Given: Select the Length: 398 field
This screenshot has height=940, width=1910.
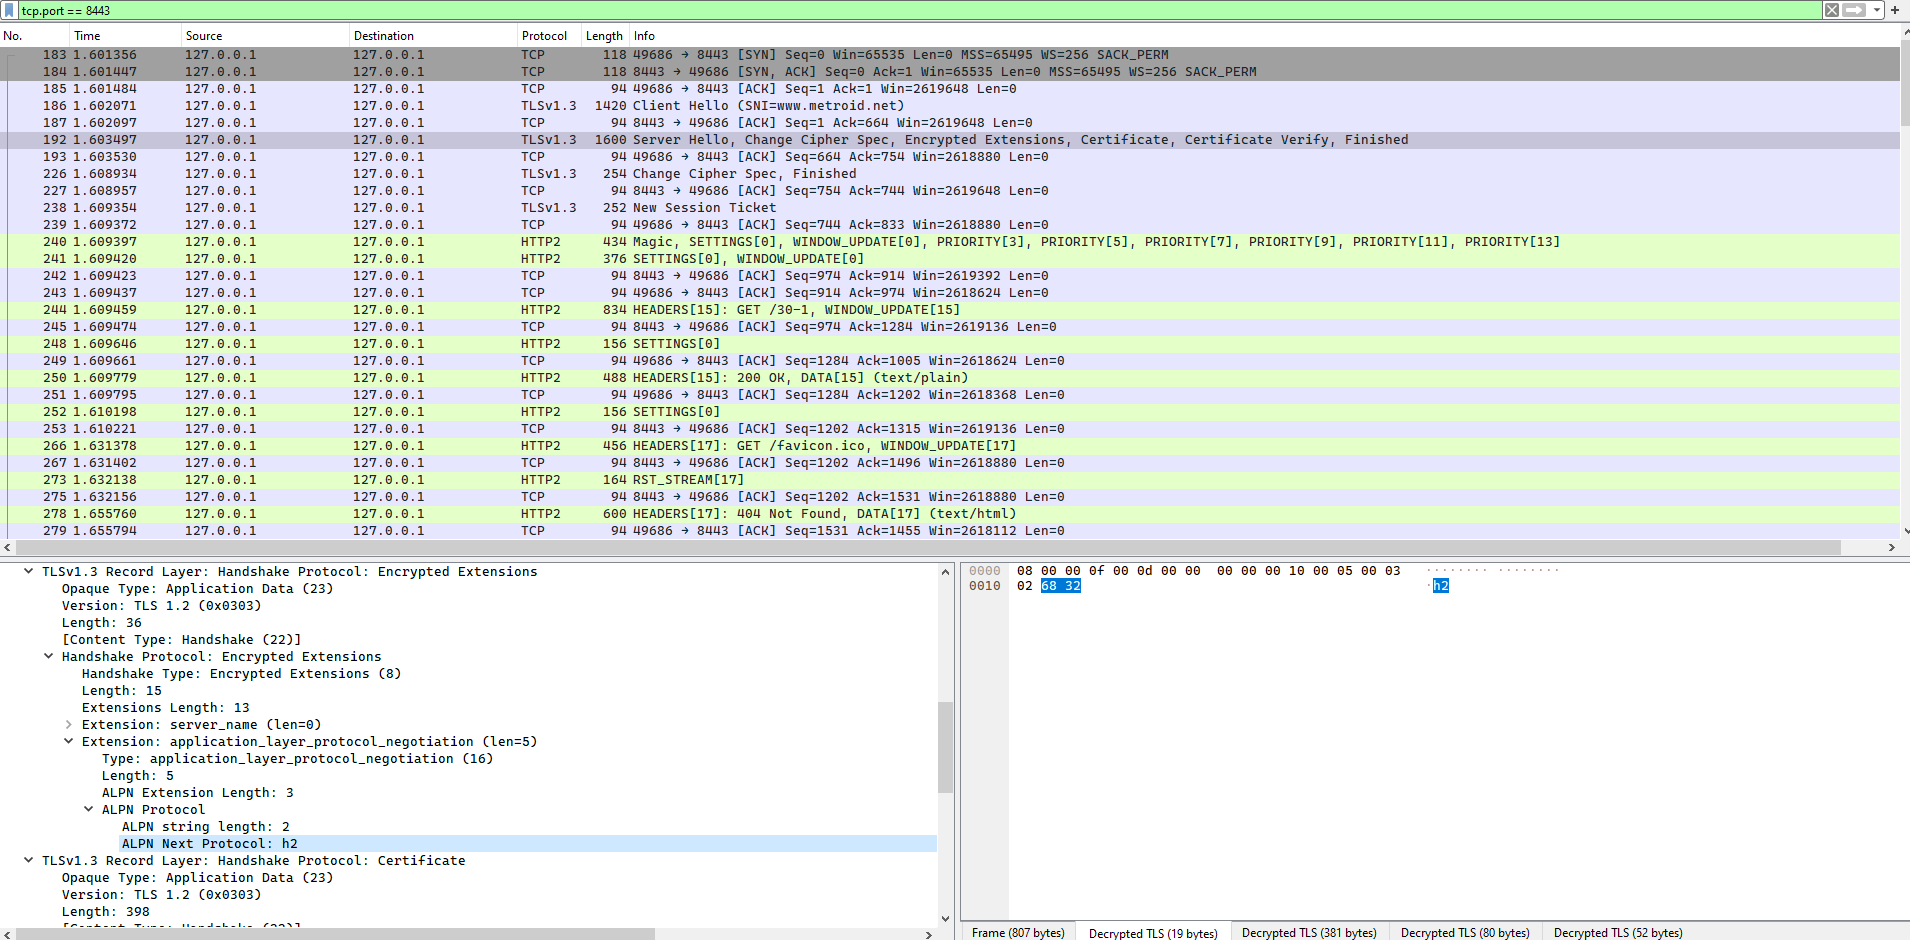Looking at the screenshot, I should pos(105,912).
